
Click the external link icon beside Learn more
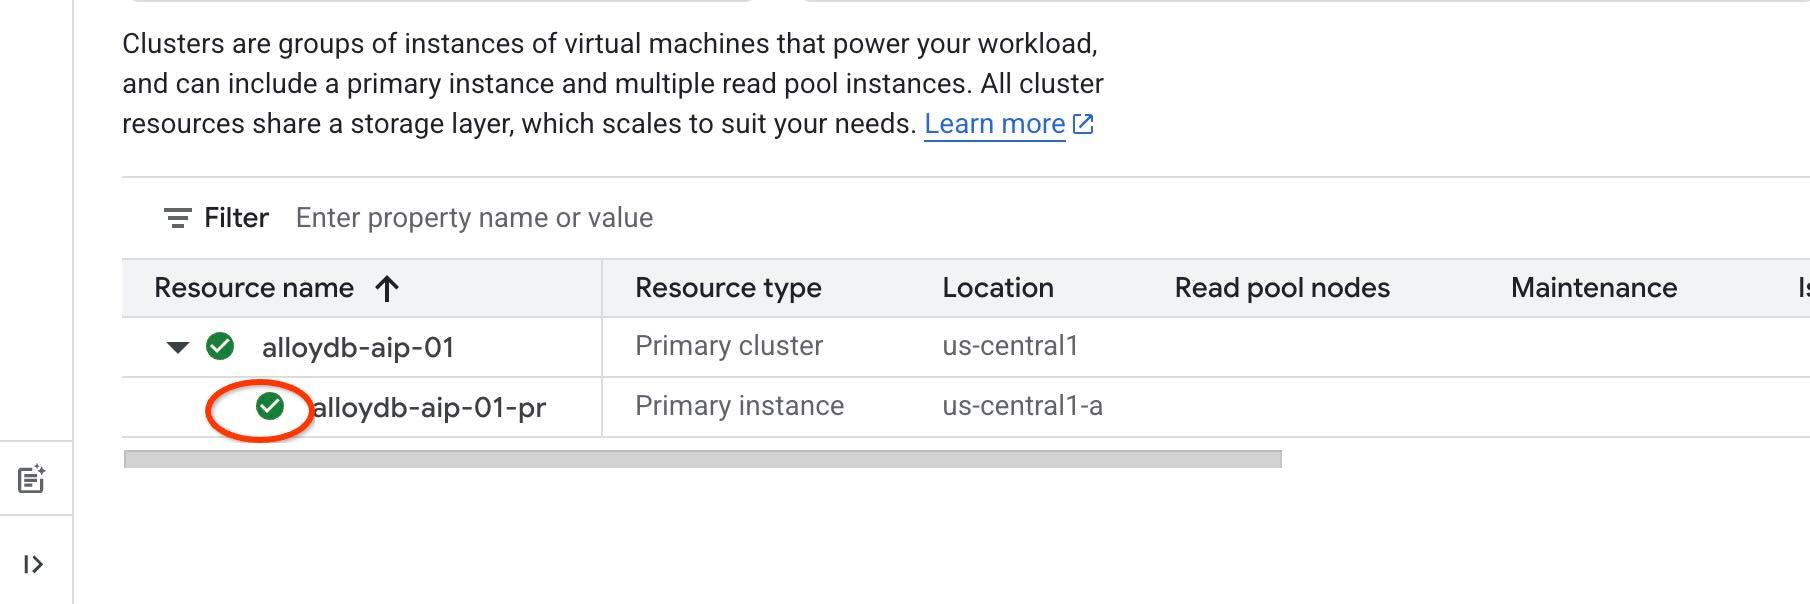pos(1083,124)
